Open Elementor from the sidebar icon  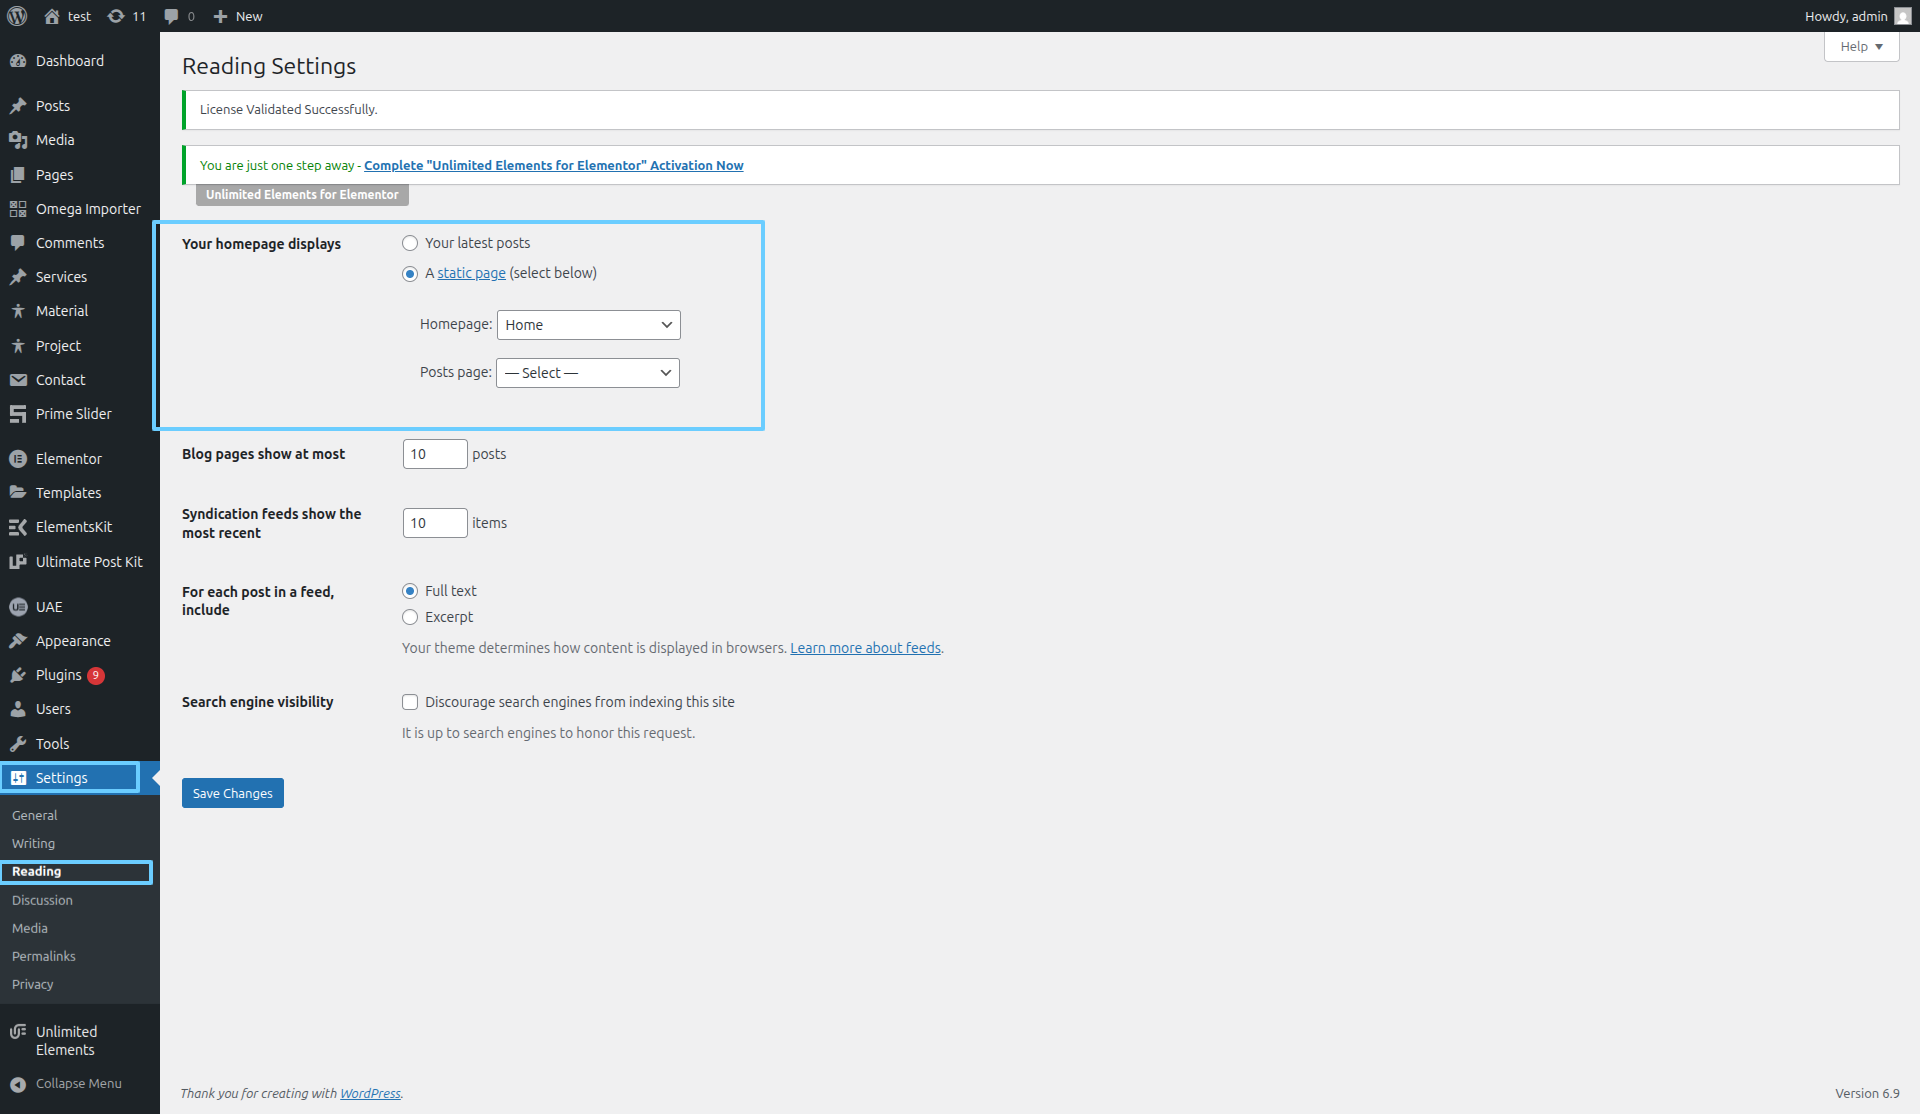click(x=18, y=459)
